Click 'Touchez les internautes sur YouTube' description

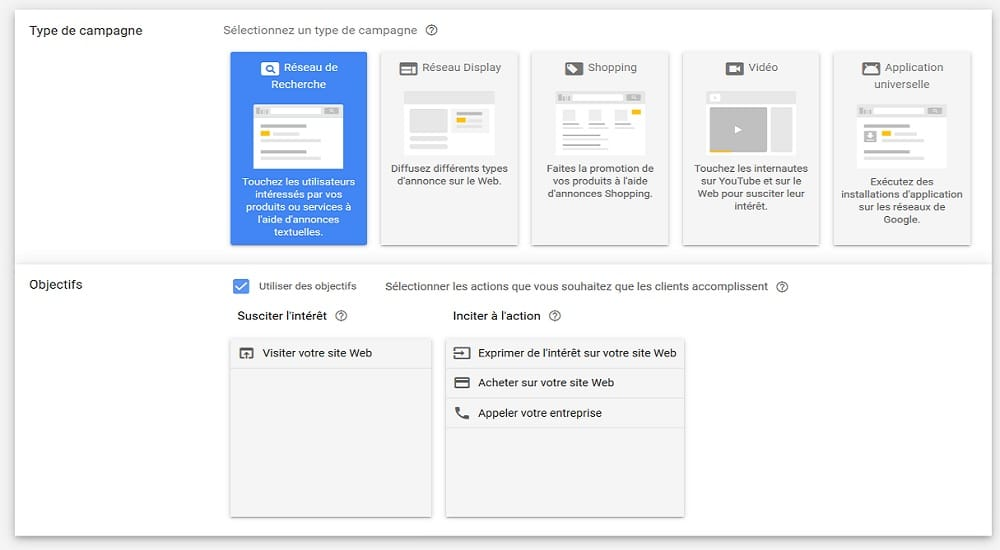(x=751, y=187)
